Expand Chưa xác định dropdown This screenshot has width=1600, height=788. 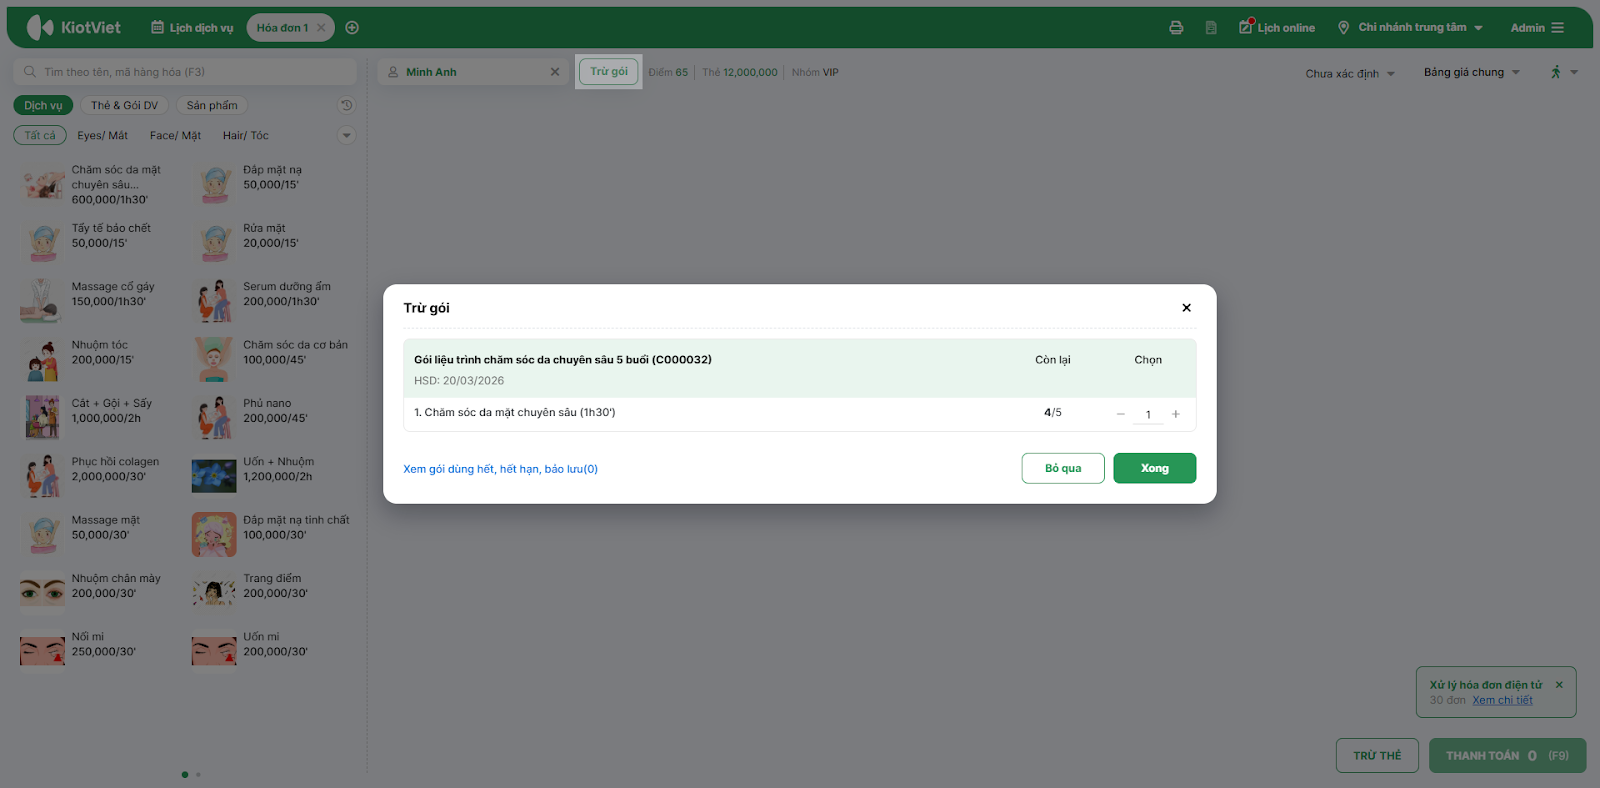pos(1349,73)
